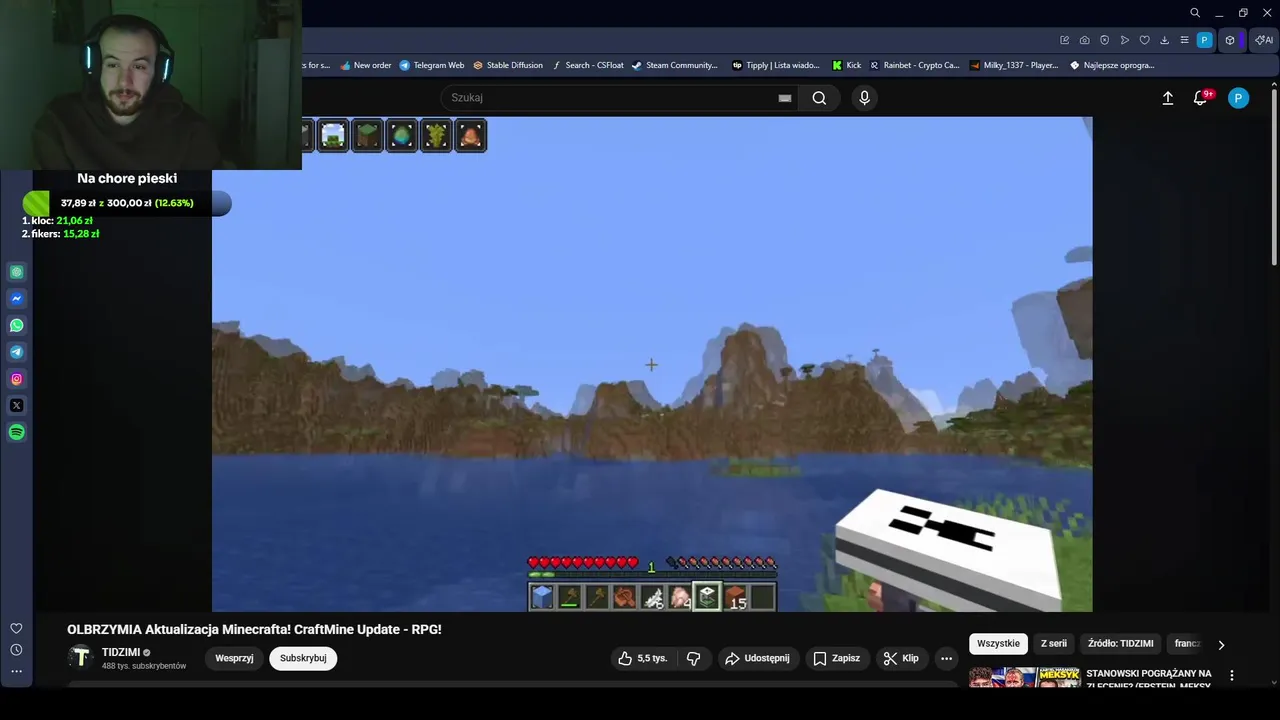
Task: Open sidebar history clock icon
Action: (x=16, y=650)
